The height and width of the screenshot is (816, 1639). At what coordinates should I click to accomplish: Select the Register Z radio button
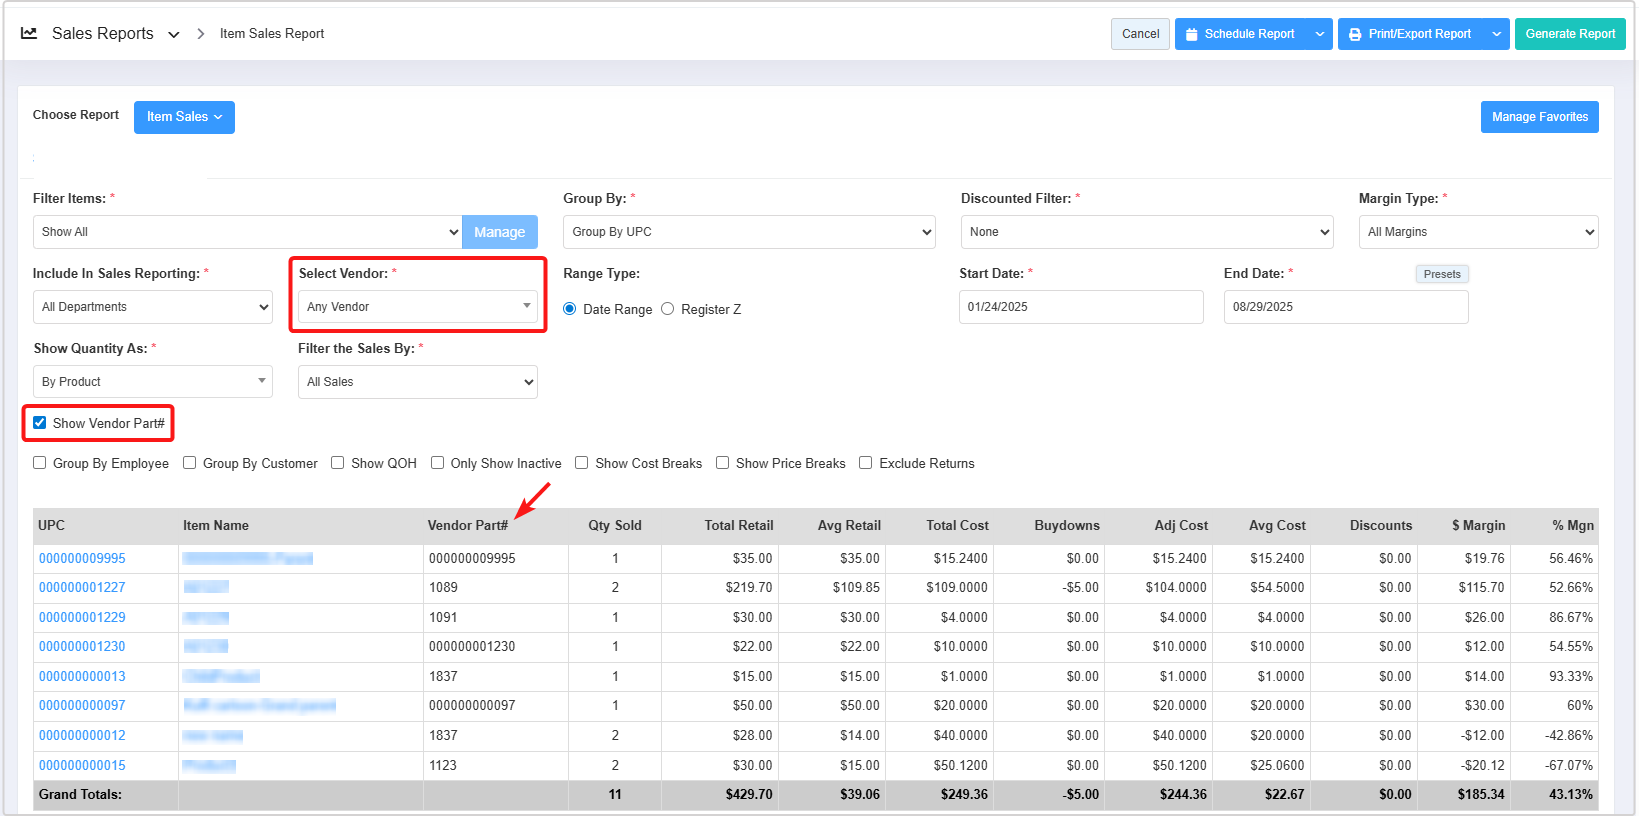(668, 309)
